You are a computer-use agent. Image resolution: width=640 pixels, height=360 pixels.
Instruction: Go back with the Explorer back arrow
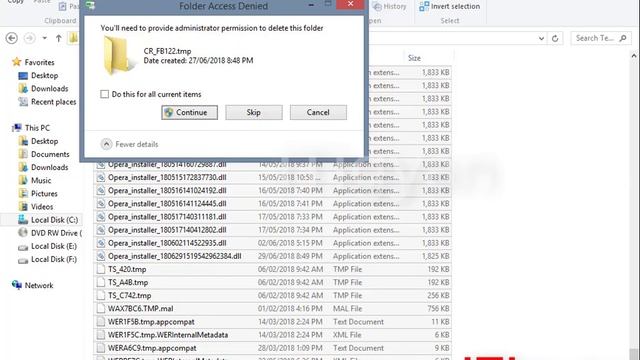pos(12,38)
